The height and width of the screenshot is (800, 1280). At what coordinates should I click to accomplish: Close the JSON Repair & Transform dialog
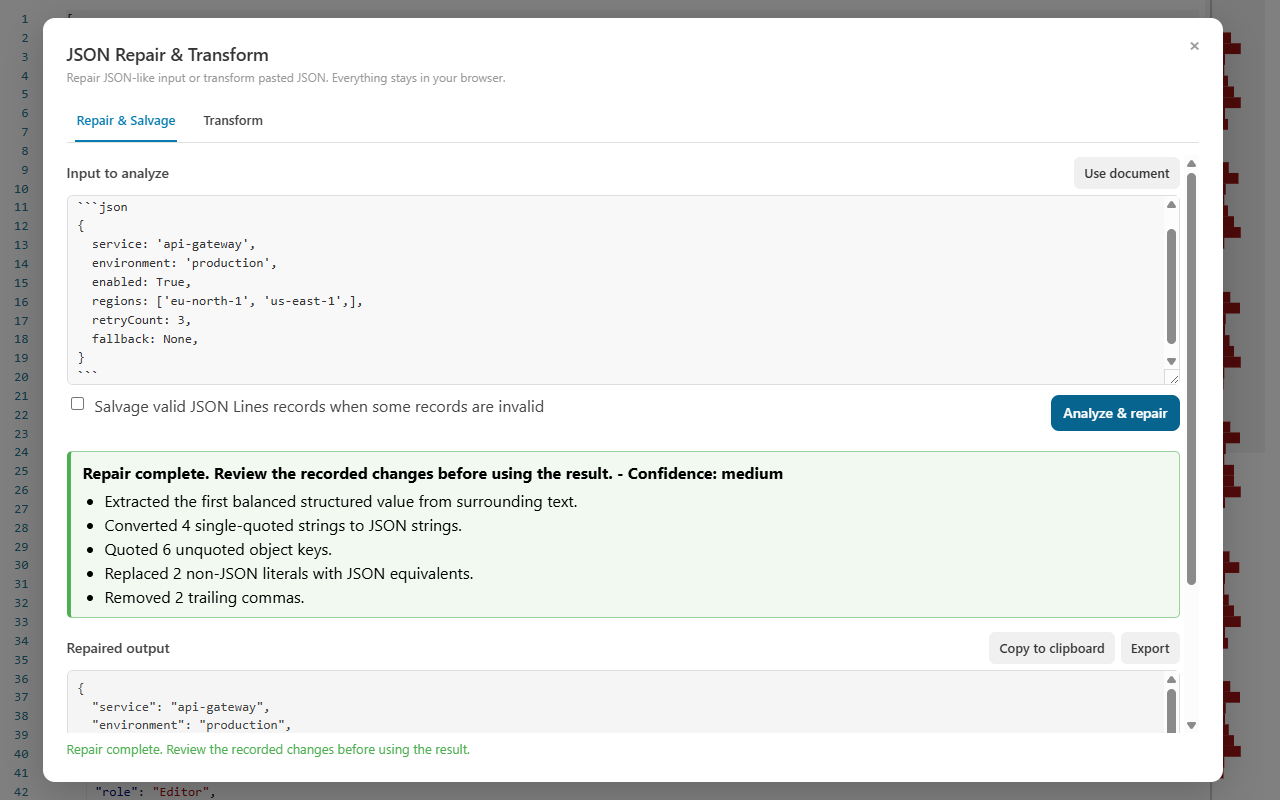click(1194, 46)
